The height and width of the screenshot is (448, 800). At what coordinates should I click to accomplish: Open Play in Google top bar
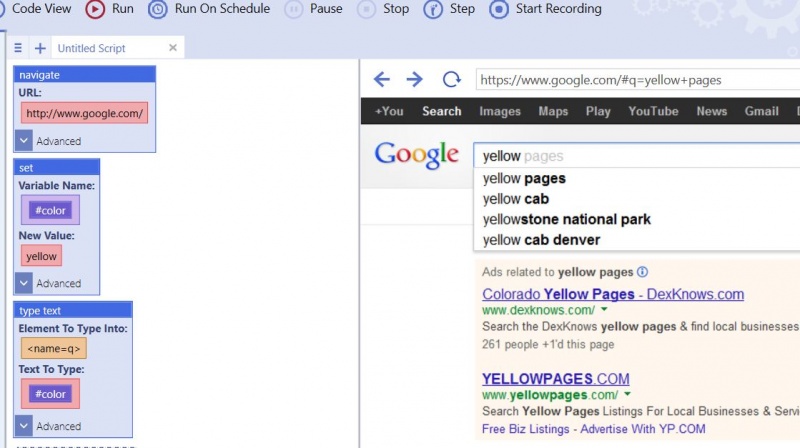point(598,111)
